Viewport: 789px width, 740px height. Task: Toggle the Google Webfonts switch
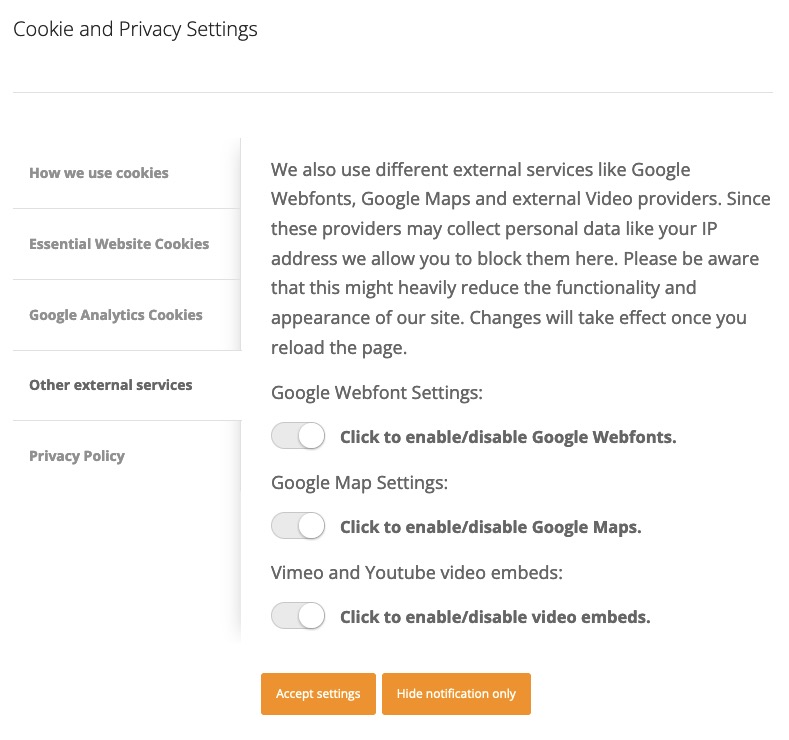[298, 436]
